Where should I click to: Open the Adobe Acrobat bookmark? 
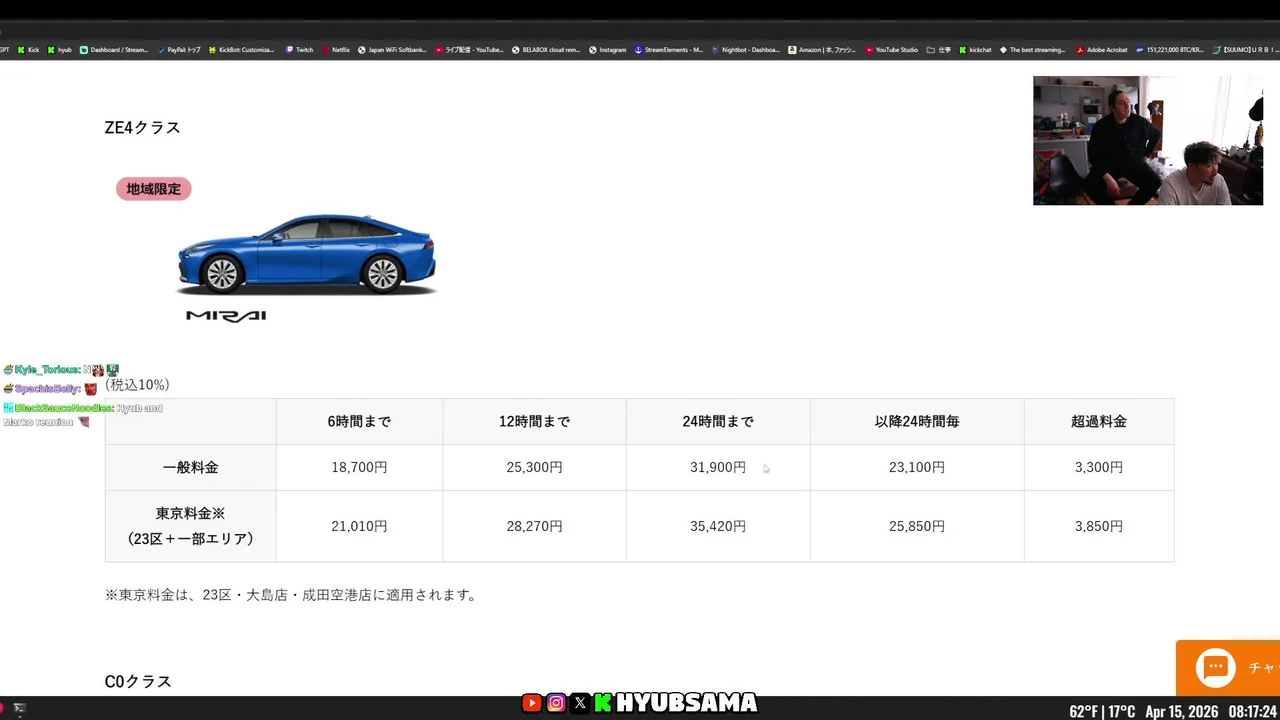coord(1102,49)
